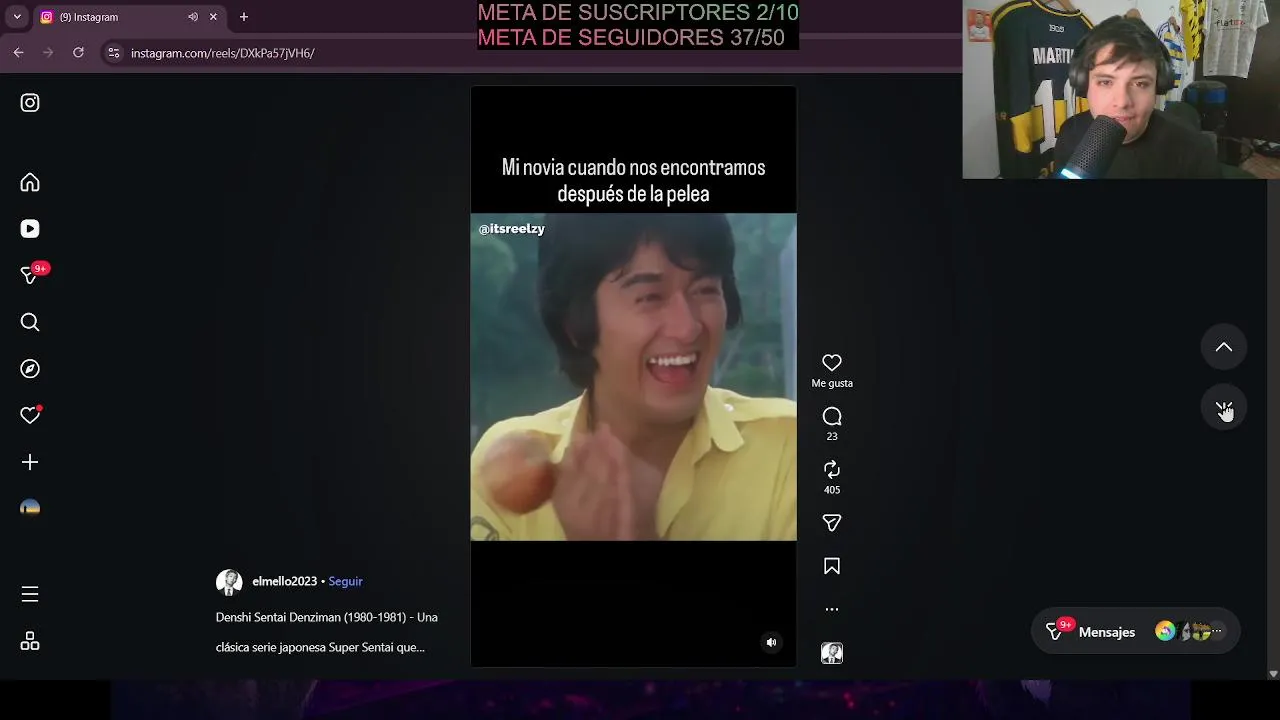Open Notifications heart in sidebar

pos(30,415)
